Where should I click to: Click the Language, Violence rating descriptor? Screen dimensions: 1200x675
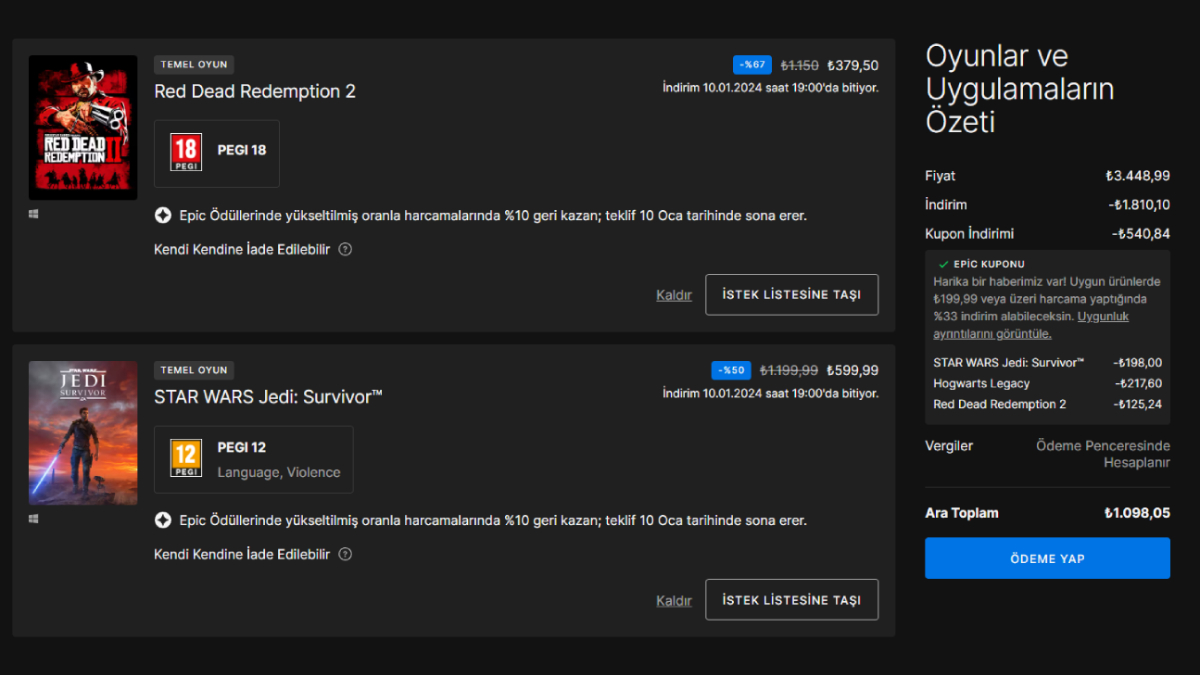click(279, 472)
